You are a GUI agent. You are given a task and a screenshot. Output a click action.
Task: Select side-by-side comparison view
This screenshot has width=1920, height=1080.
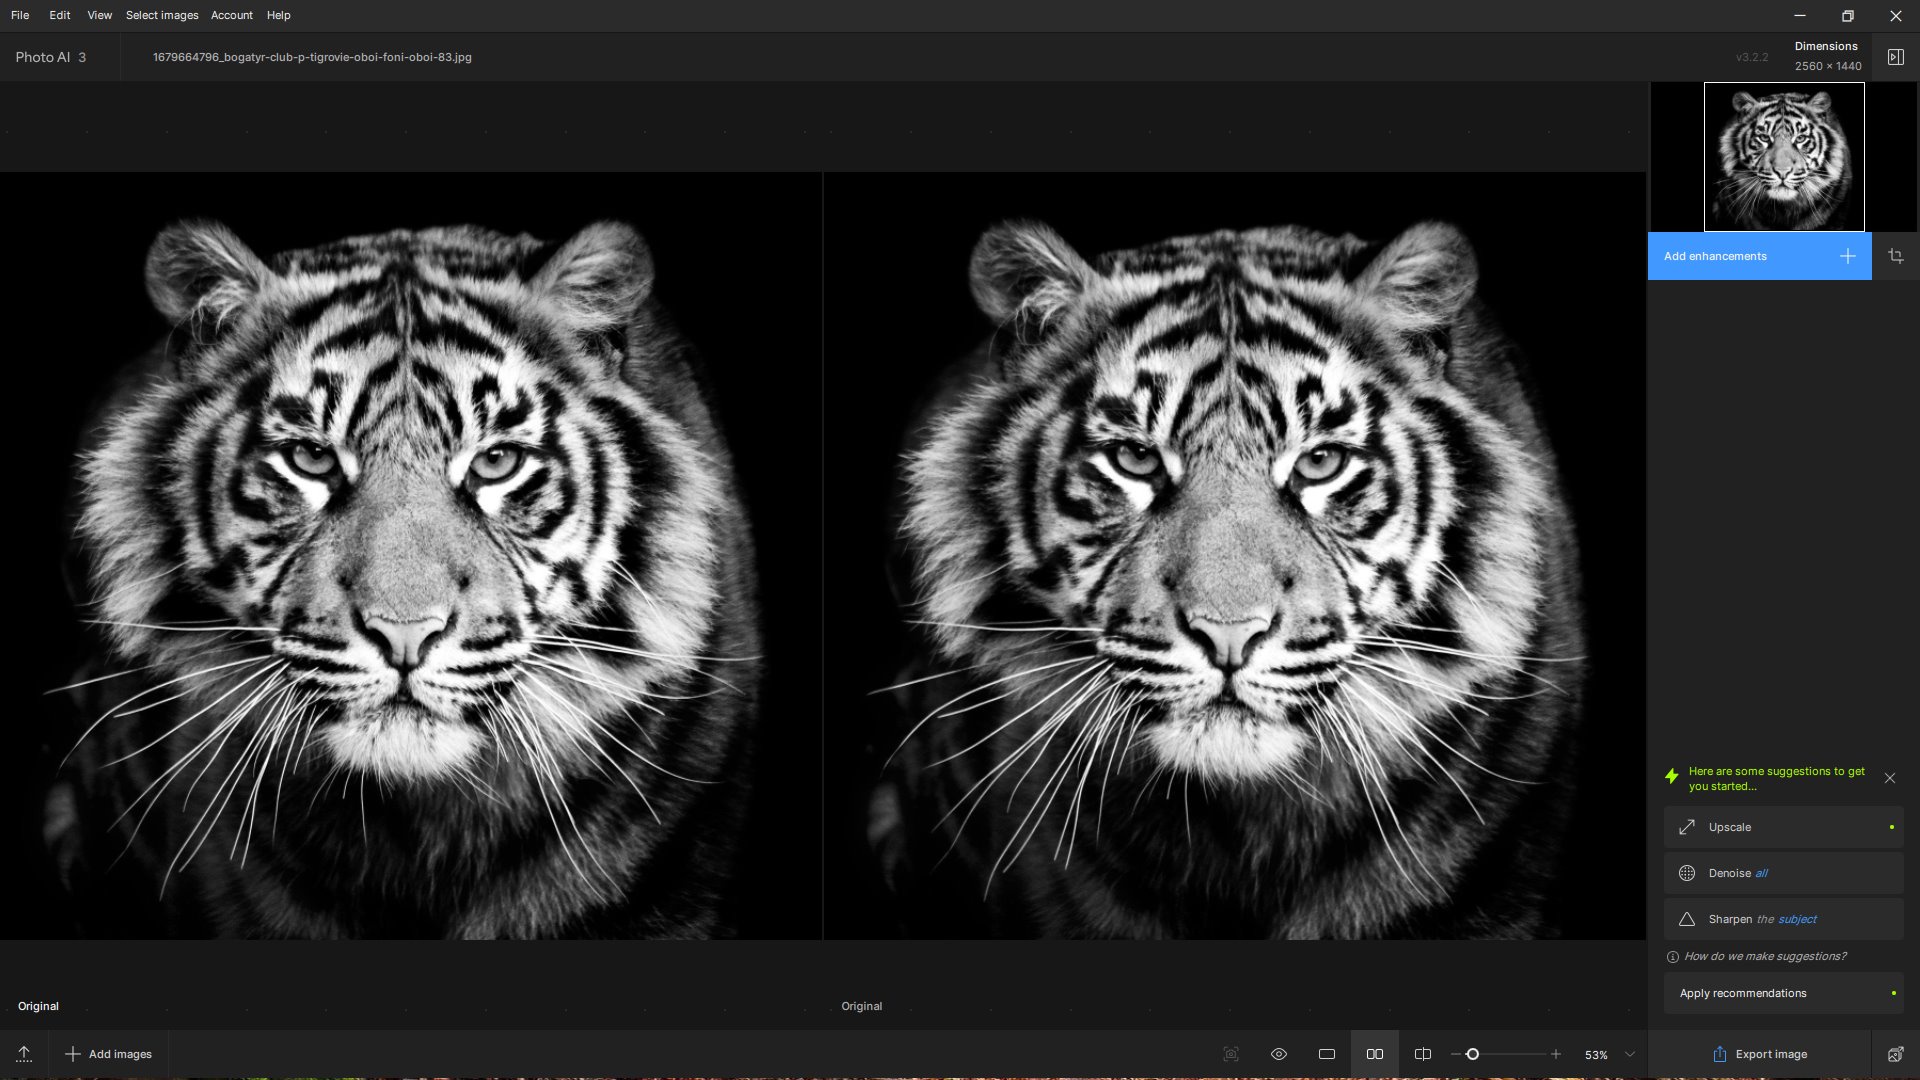click(x=1375, y=1054)
